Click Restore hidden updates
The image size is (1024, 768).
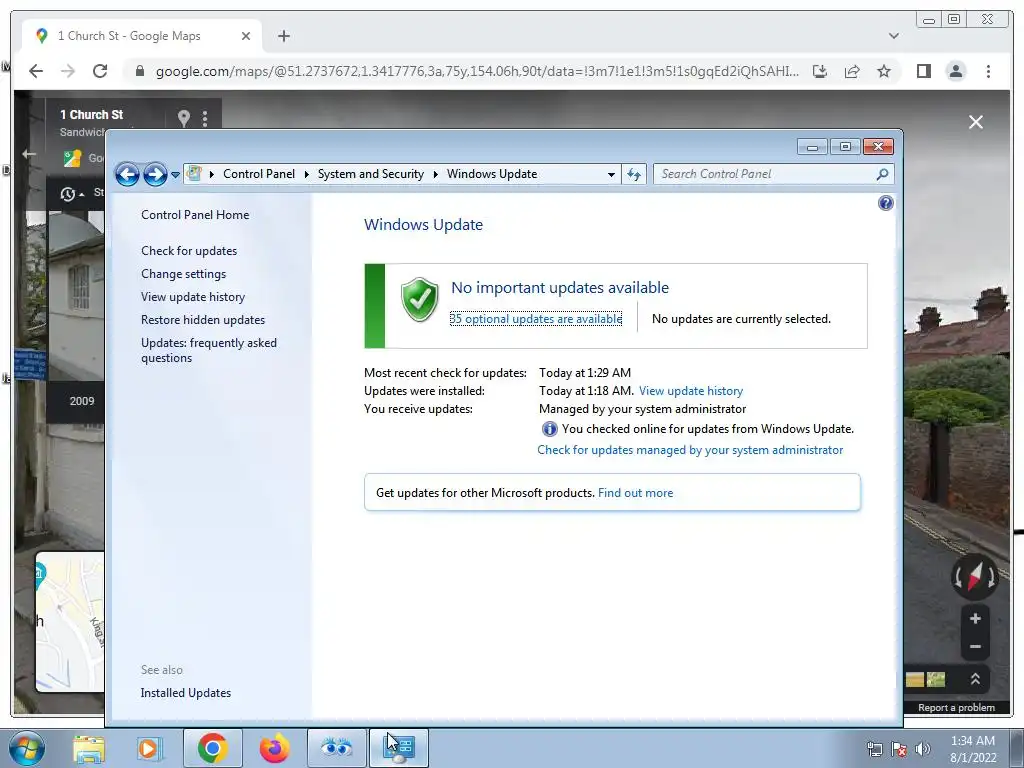coord(203,320)
